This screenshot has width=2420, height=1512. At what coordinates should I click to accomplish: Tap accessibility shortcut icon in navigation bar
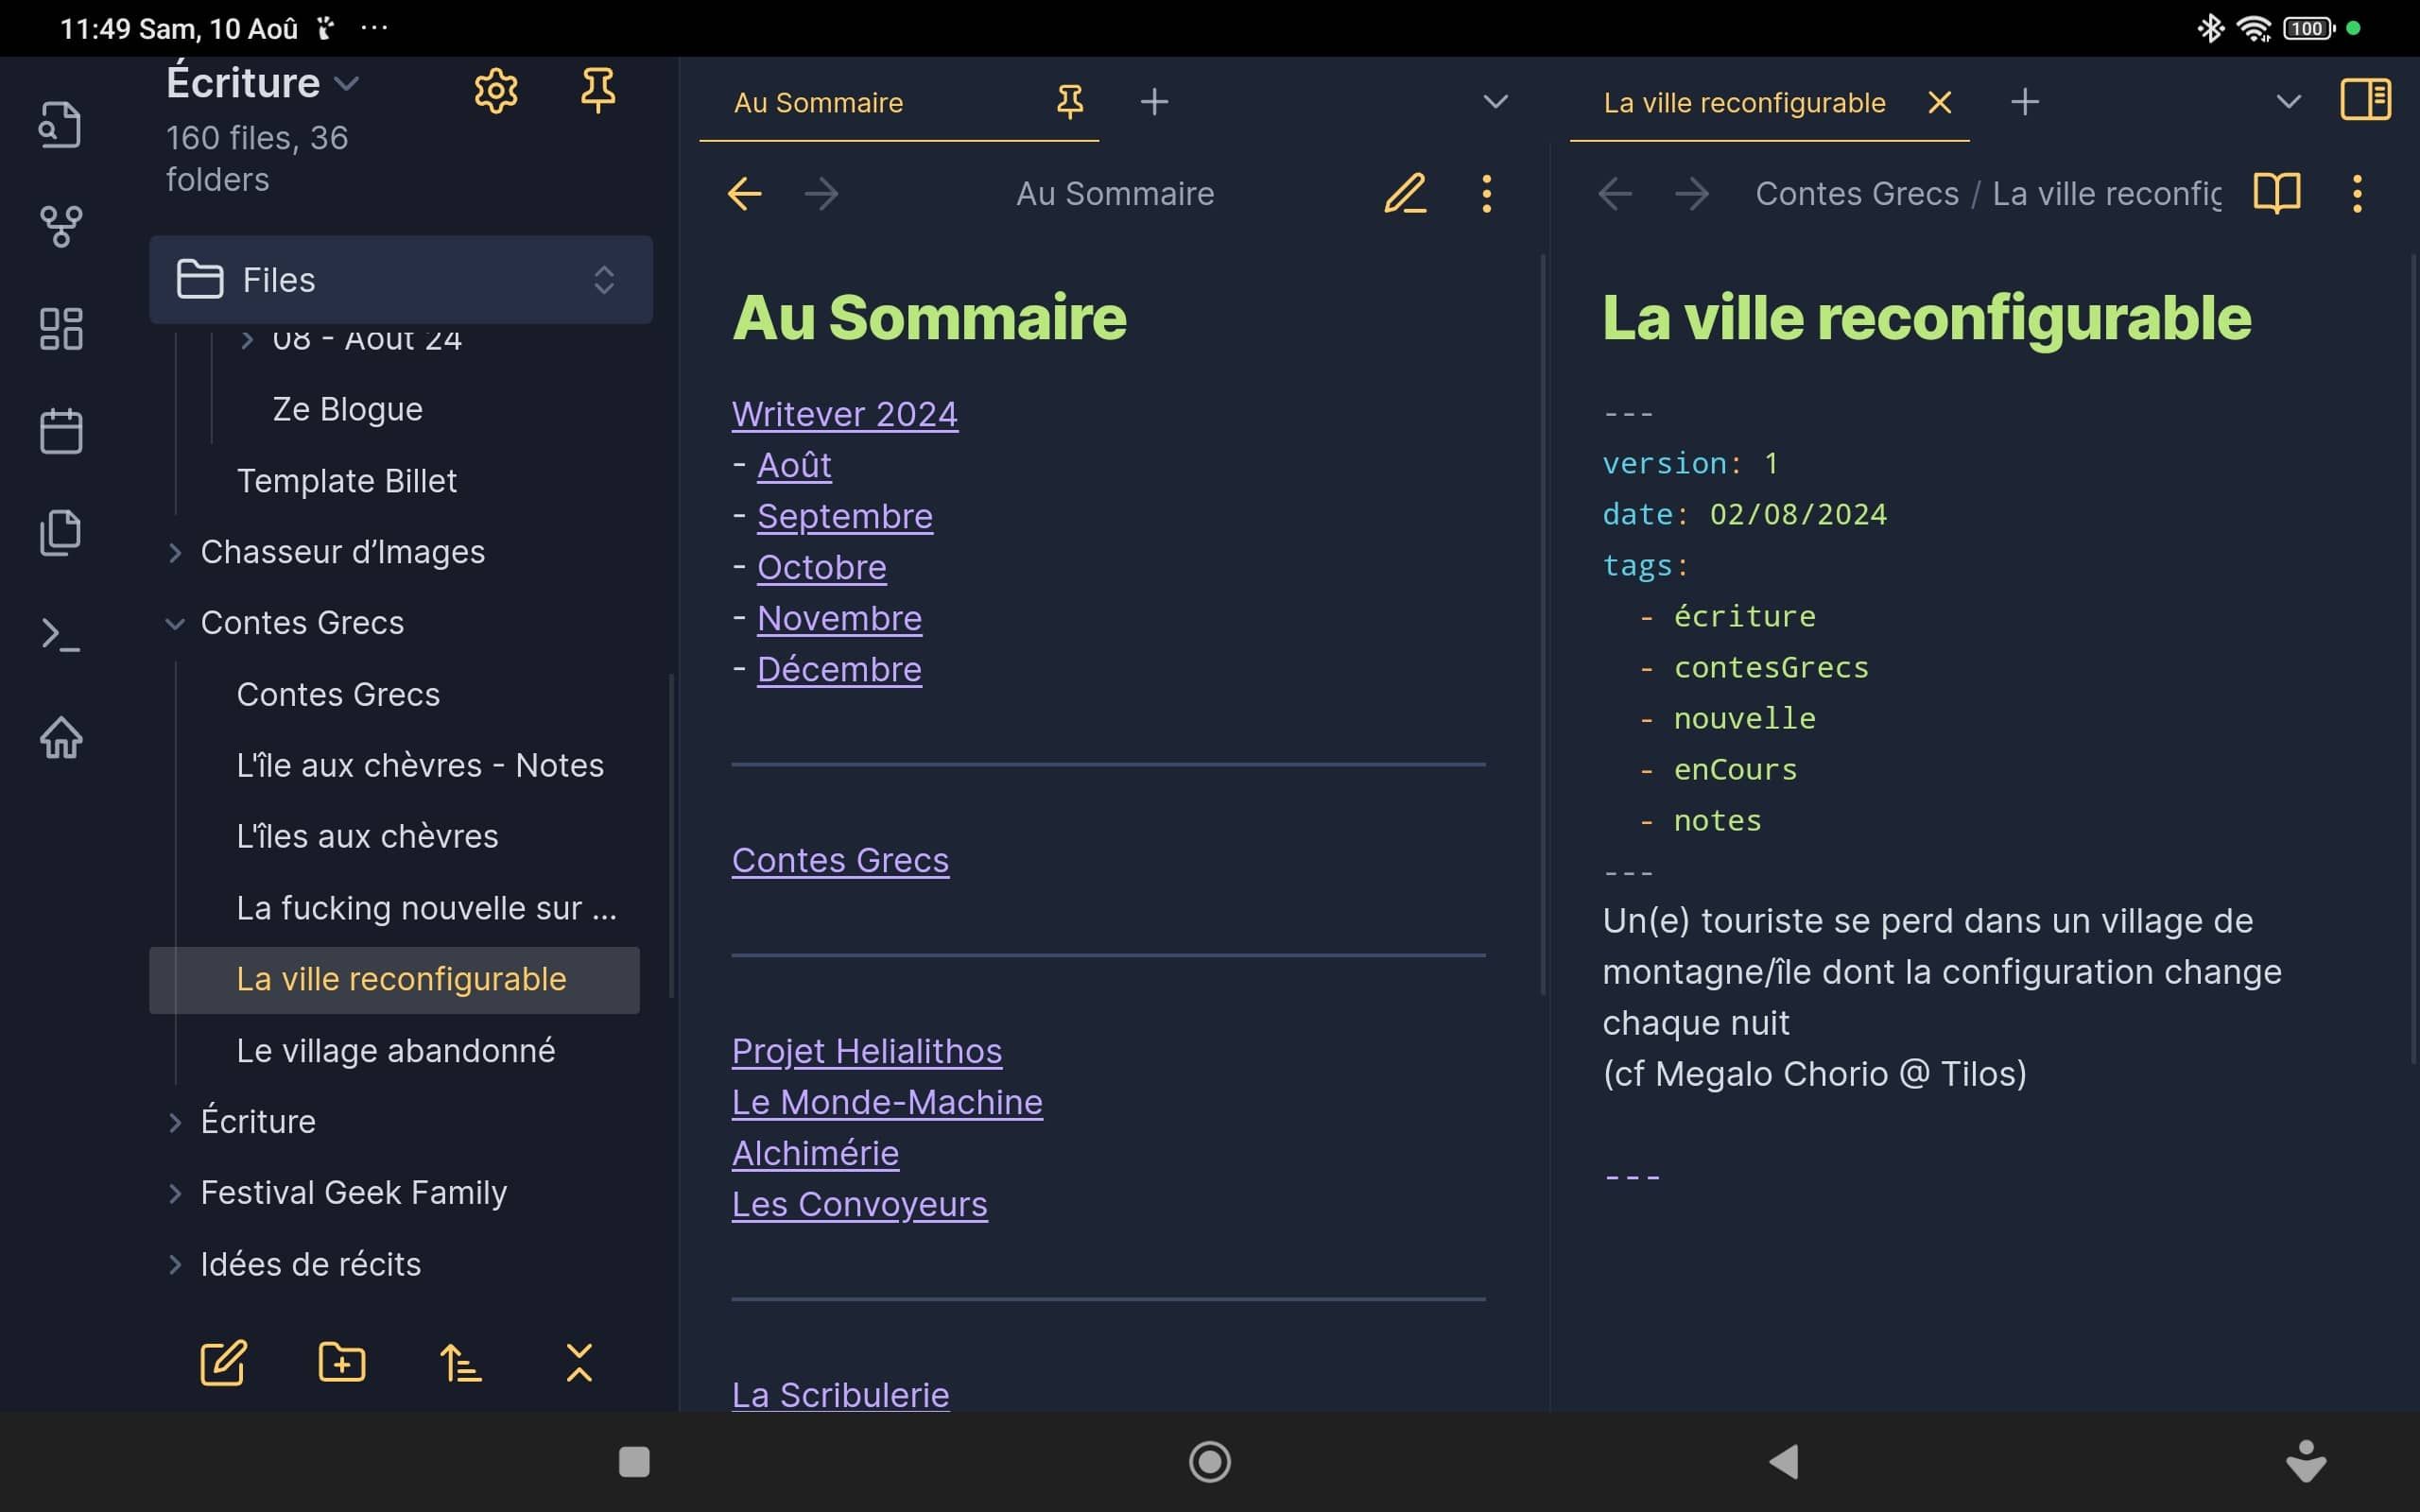2306,1461
